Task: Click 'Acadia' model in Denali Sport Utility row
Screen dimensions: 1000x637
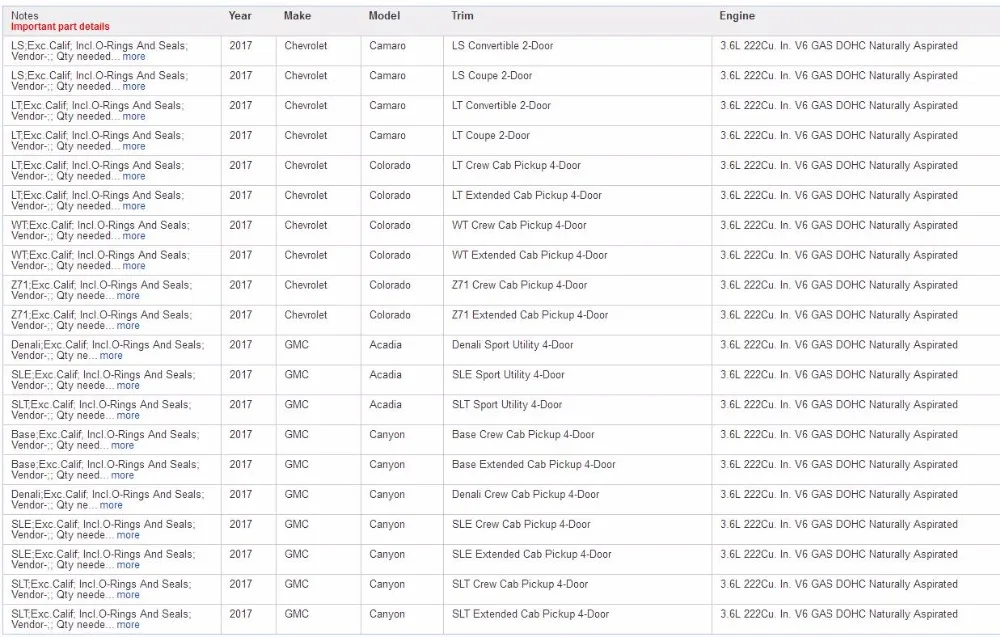Action: point(385,345)
